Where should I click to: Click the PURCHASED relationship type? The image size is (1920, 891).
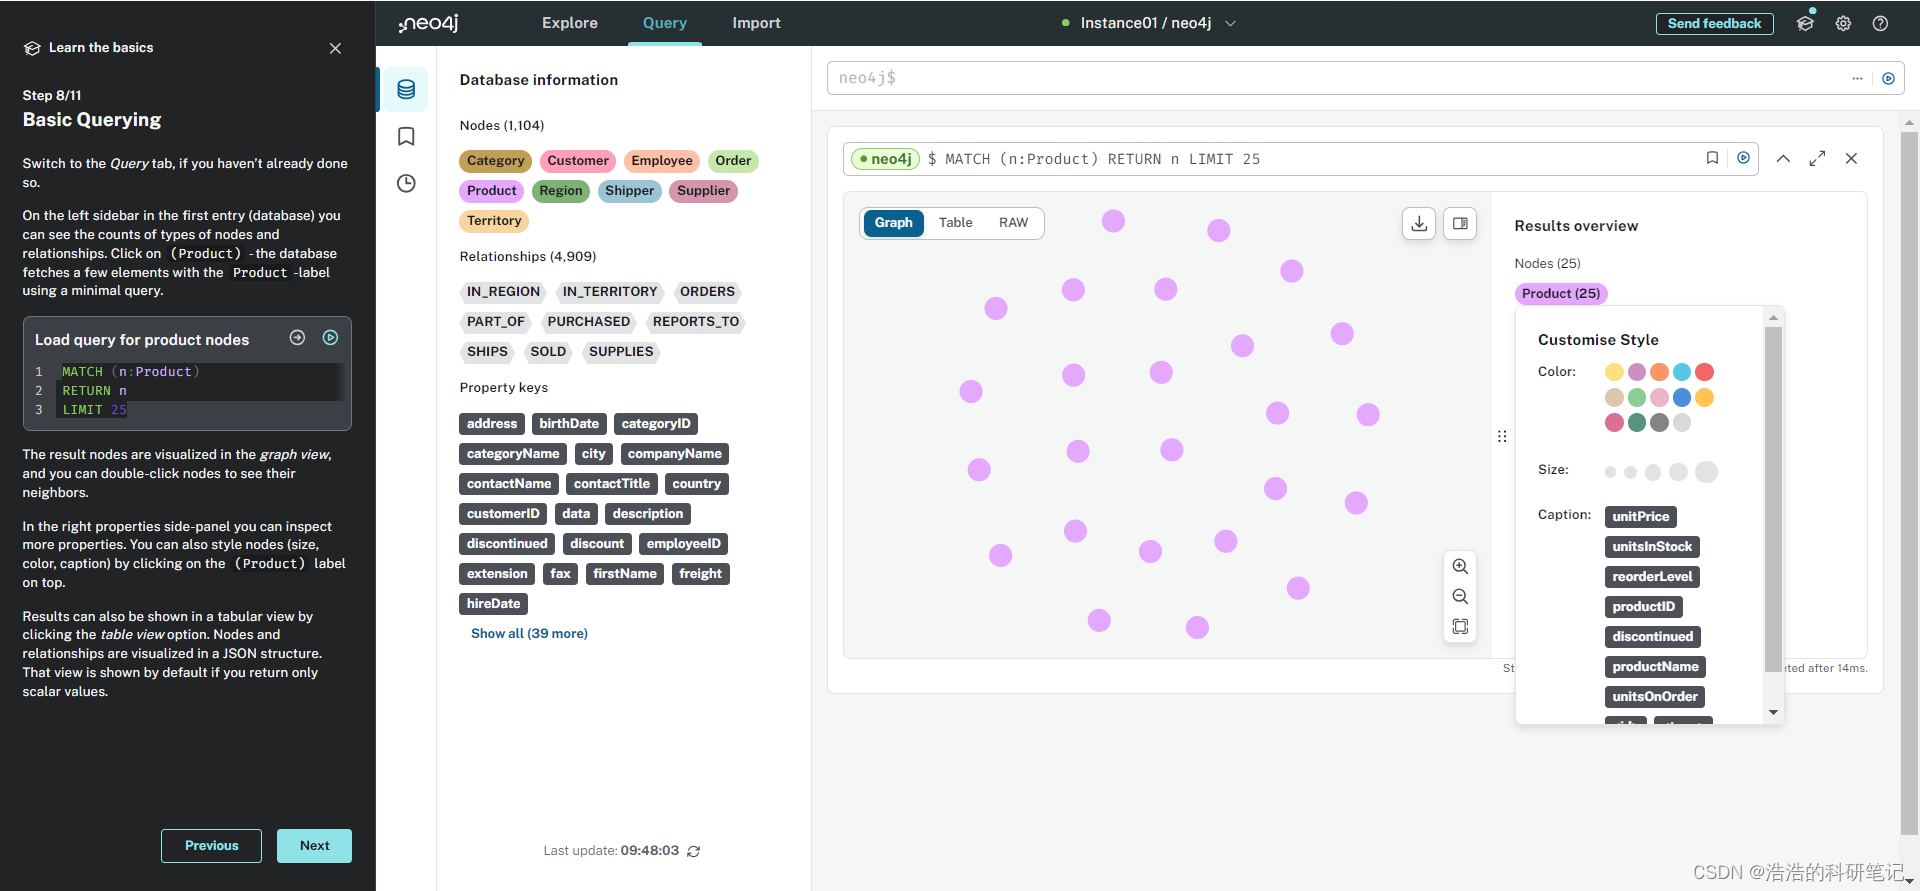point(588,322)
